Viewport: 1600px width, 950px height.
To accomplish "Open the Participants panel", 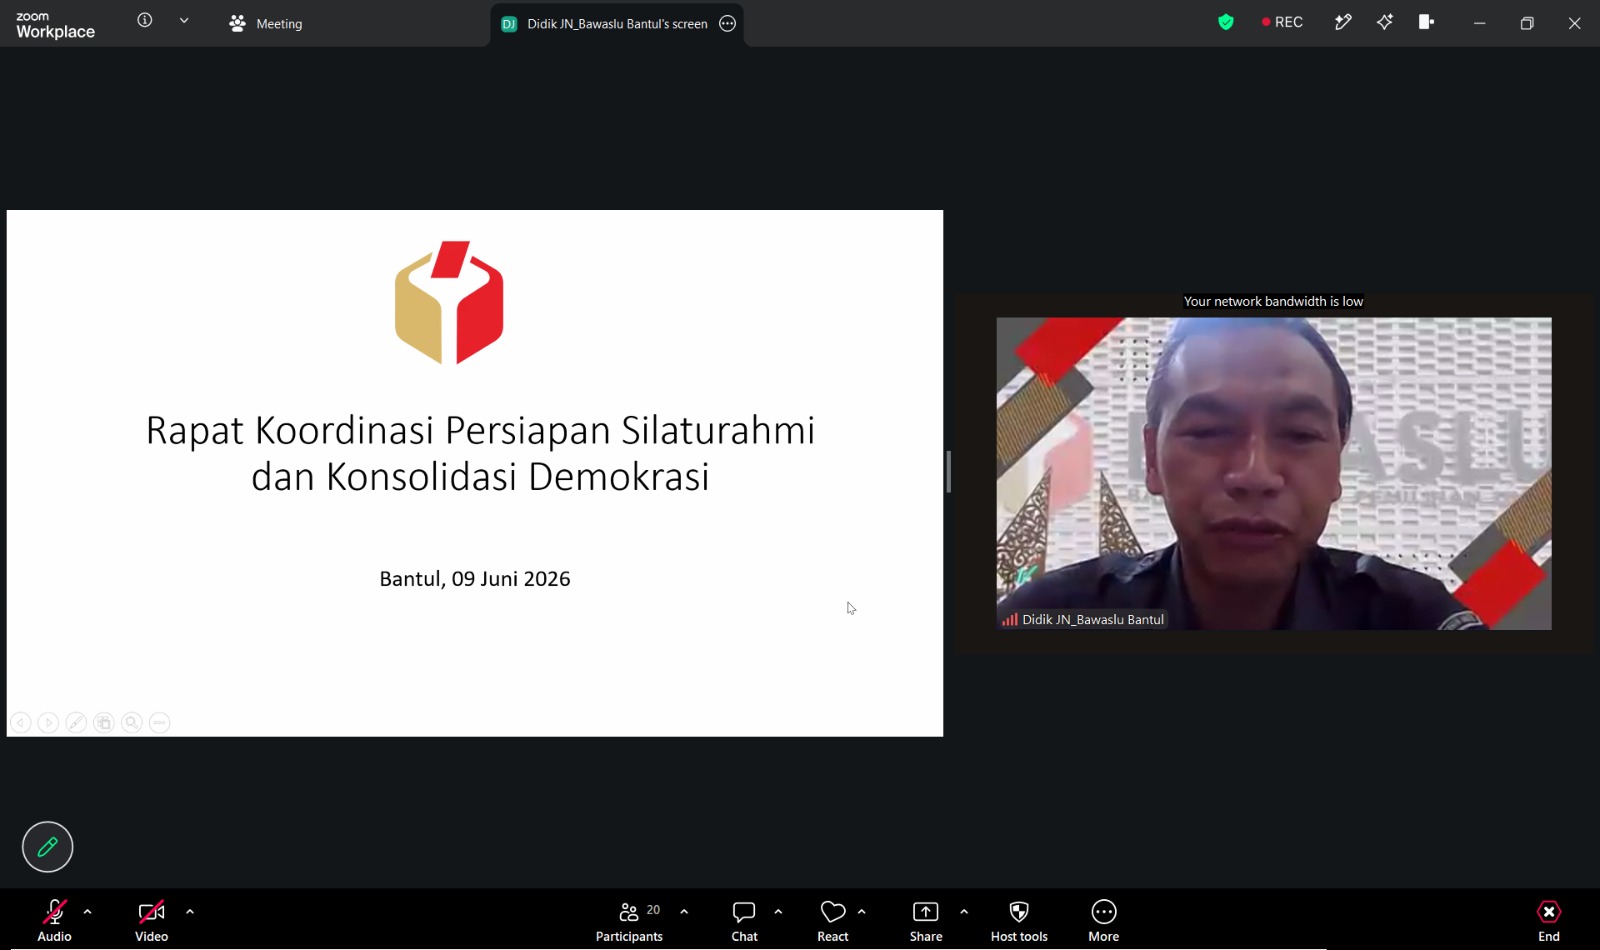I will click(x=629, y=920).
